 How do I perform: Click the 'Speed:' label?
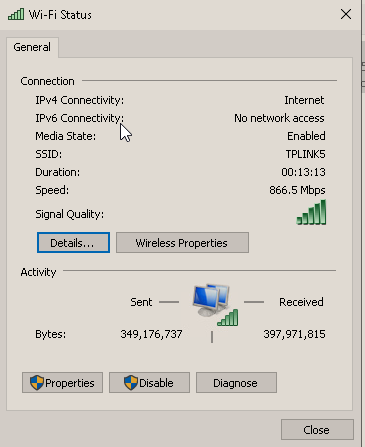tap(52, 190)
